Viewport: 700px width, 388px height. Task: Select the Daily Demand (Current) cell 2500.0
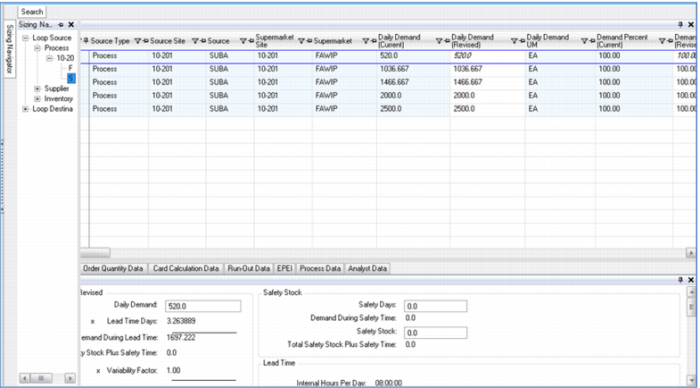(x=413, y=109)
